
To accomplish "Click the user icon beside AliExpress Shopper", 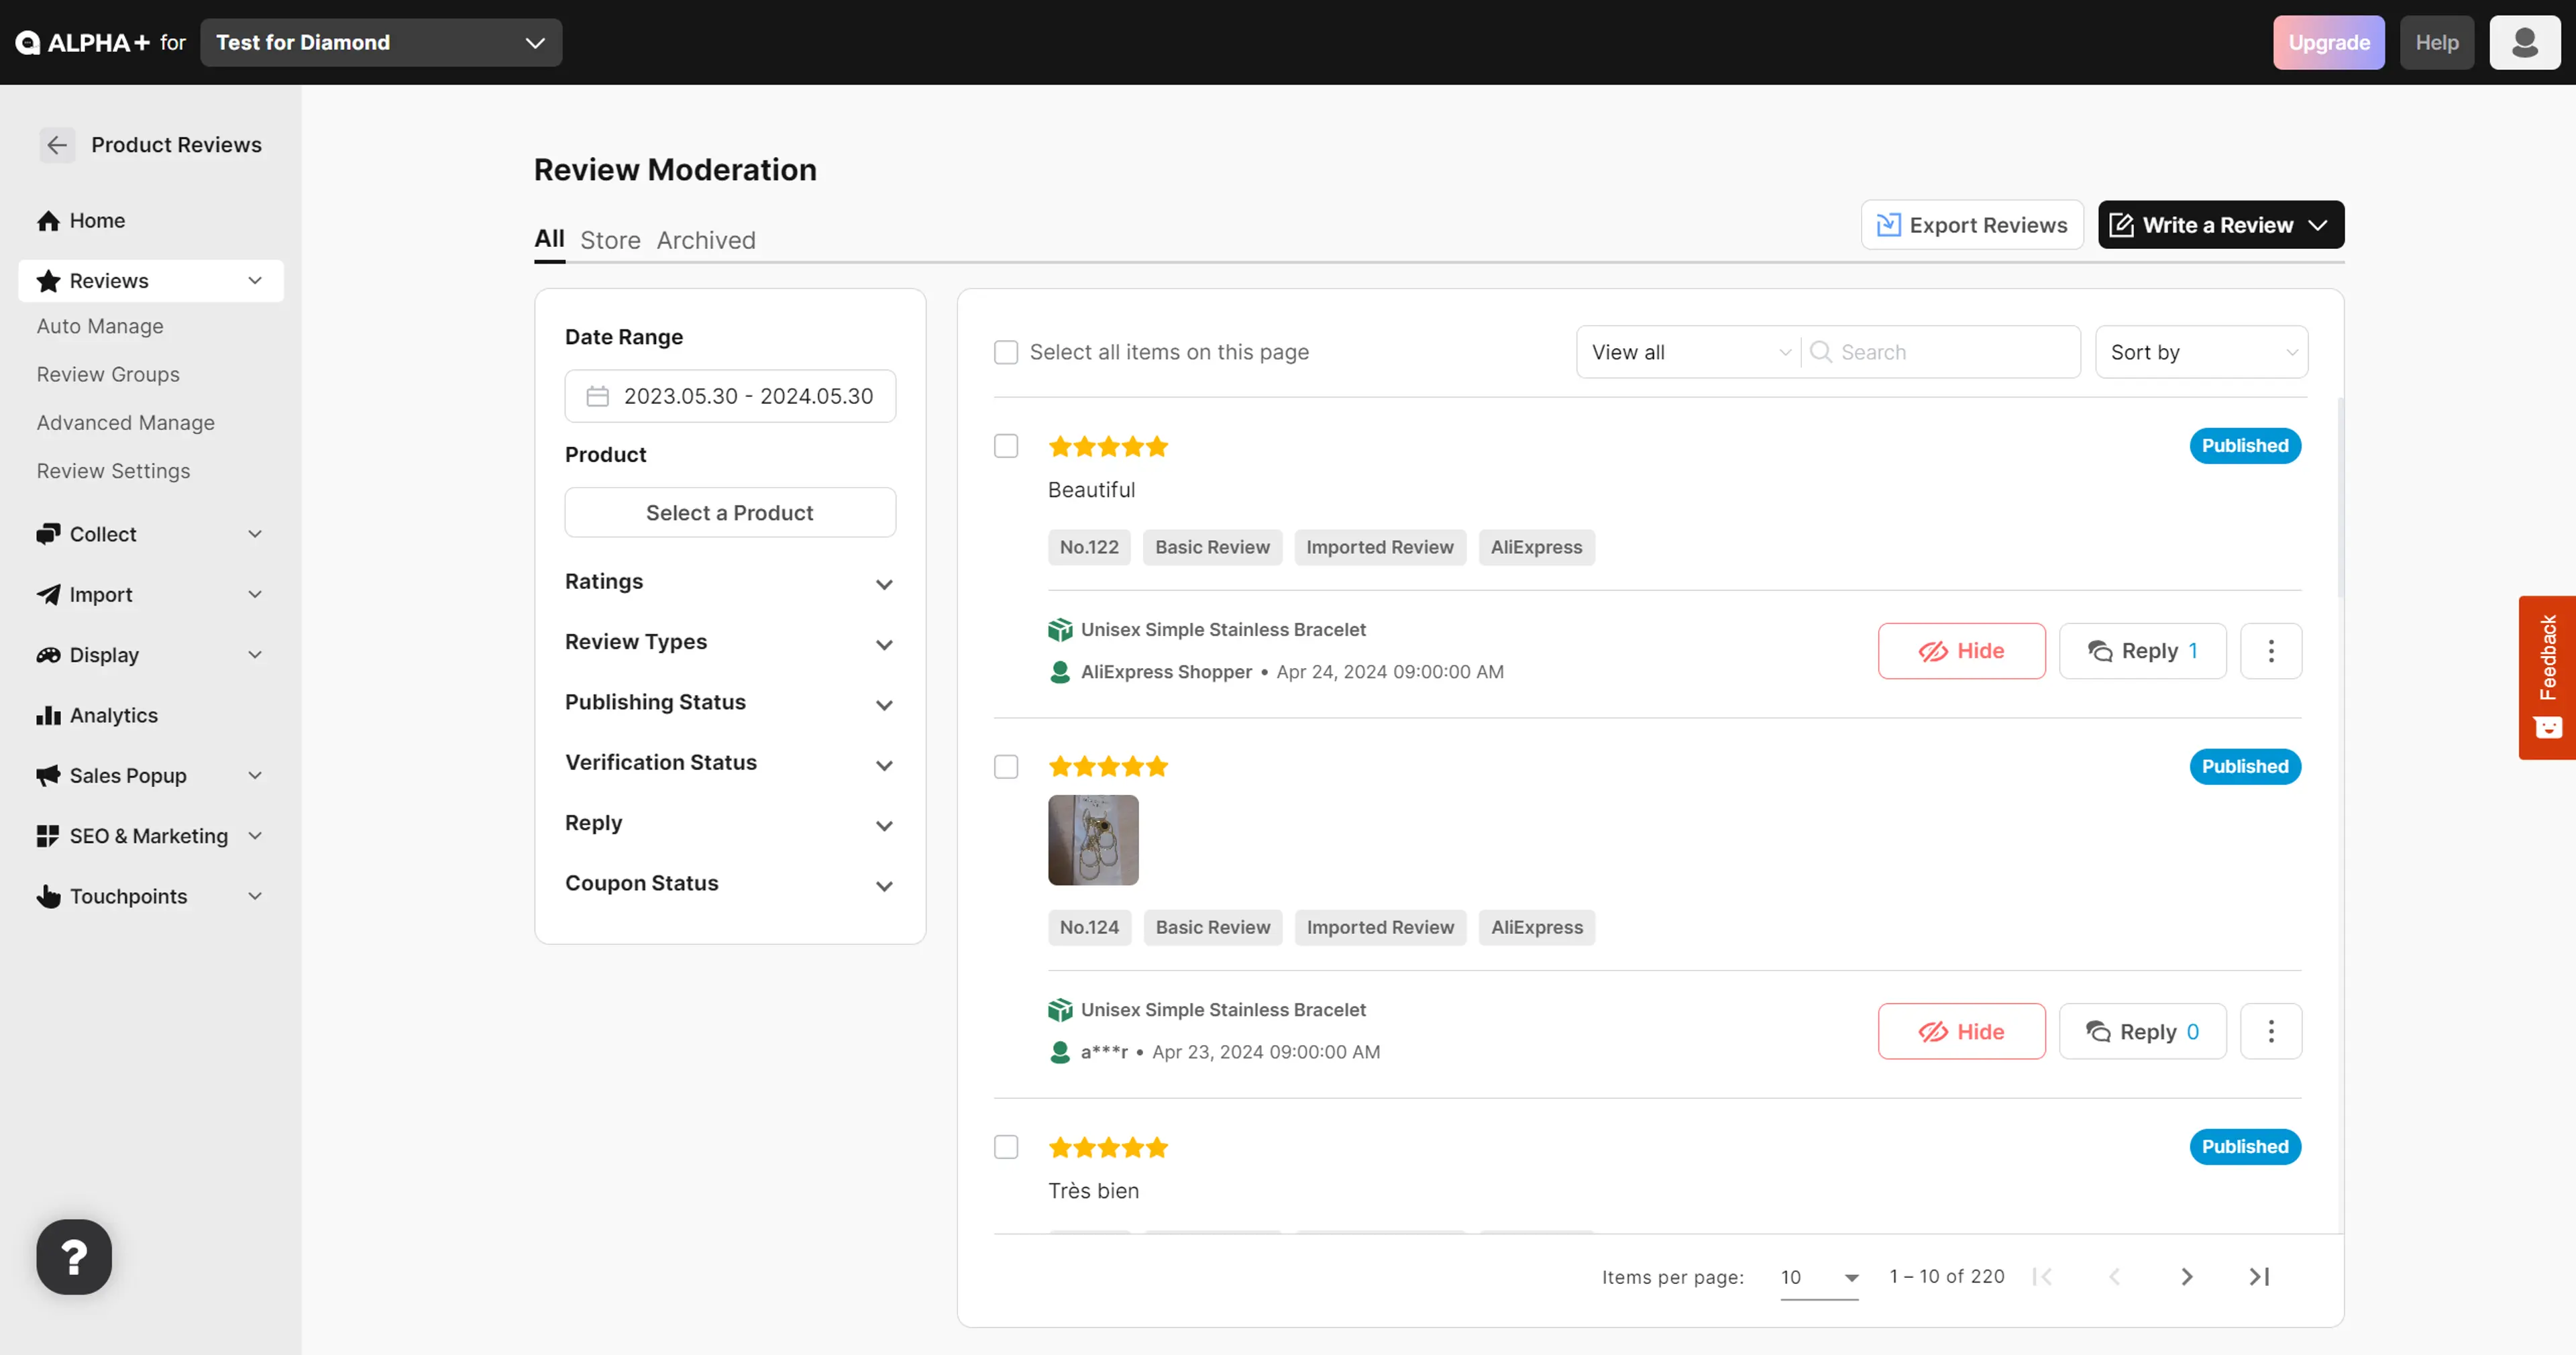I will coord(1059,672).
